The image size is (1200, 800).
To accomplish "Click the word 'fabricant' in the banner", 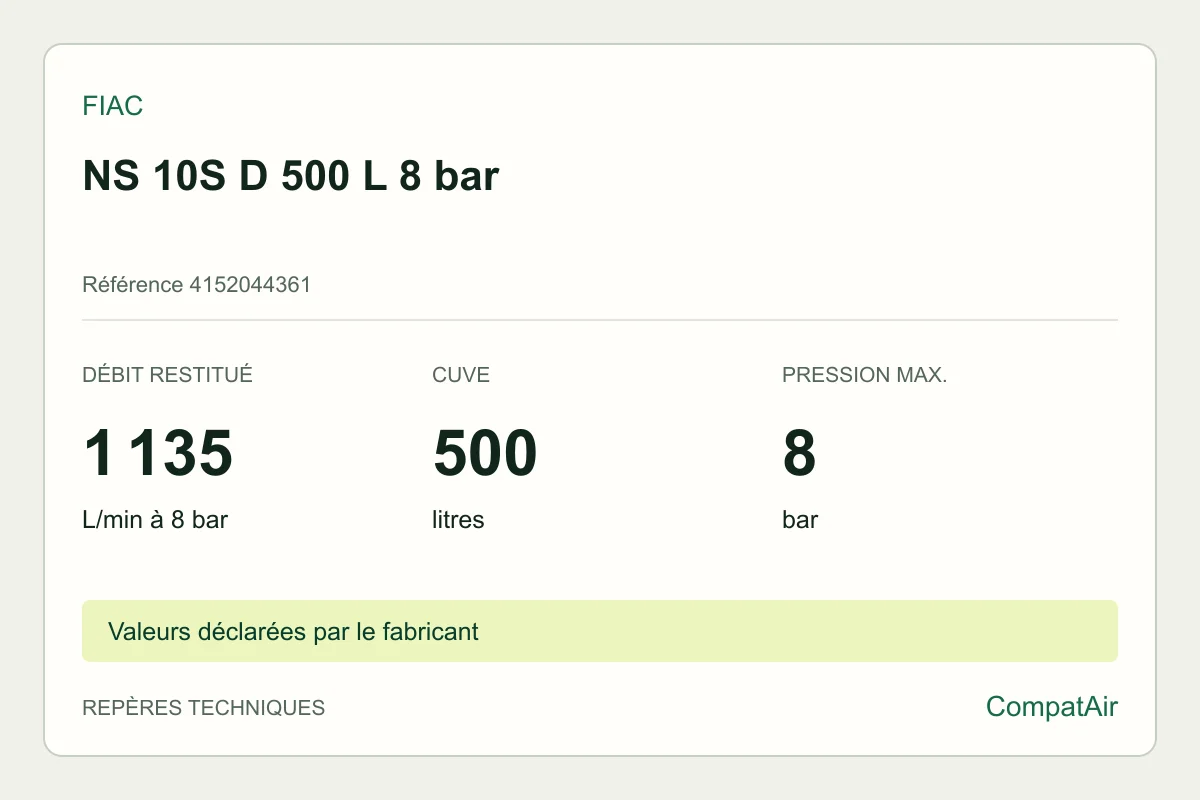I will pos(433,632).
